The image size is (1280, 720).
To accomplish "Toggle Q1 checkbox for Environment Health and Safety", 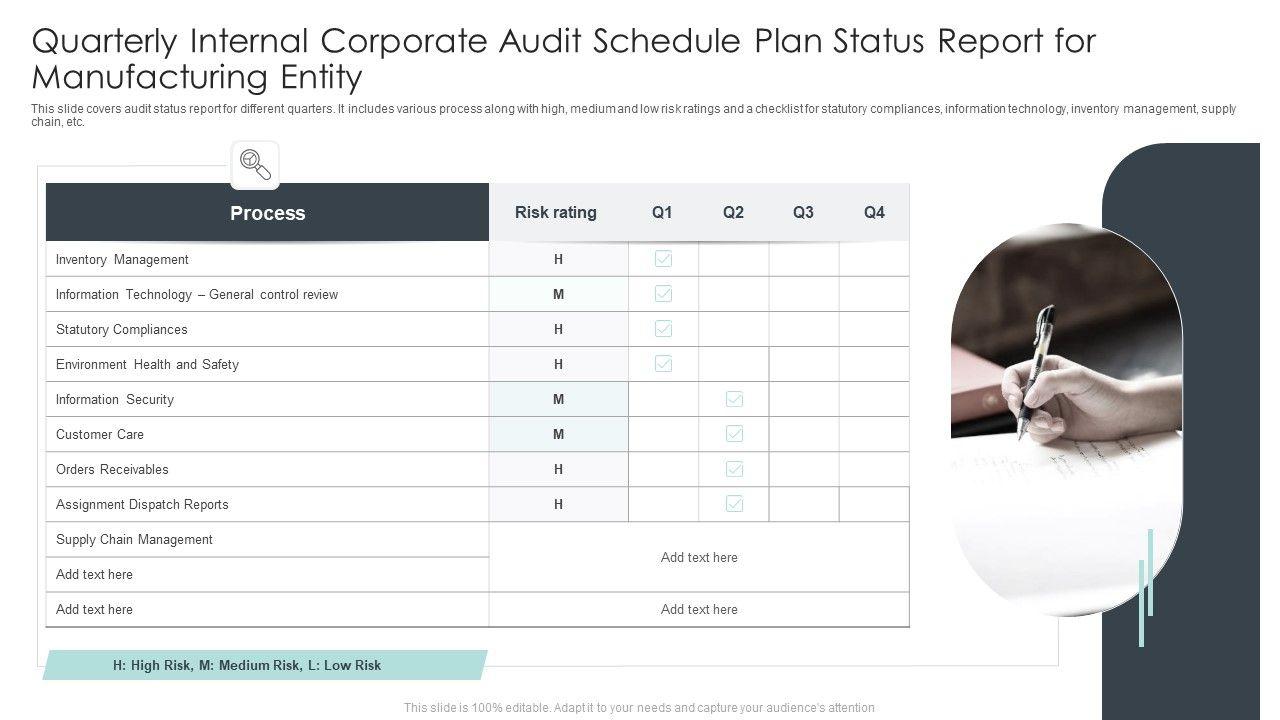I will pos(663,364).
